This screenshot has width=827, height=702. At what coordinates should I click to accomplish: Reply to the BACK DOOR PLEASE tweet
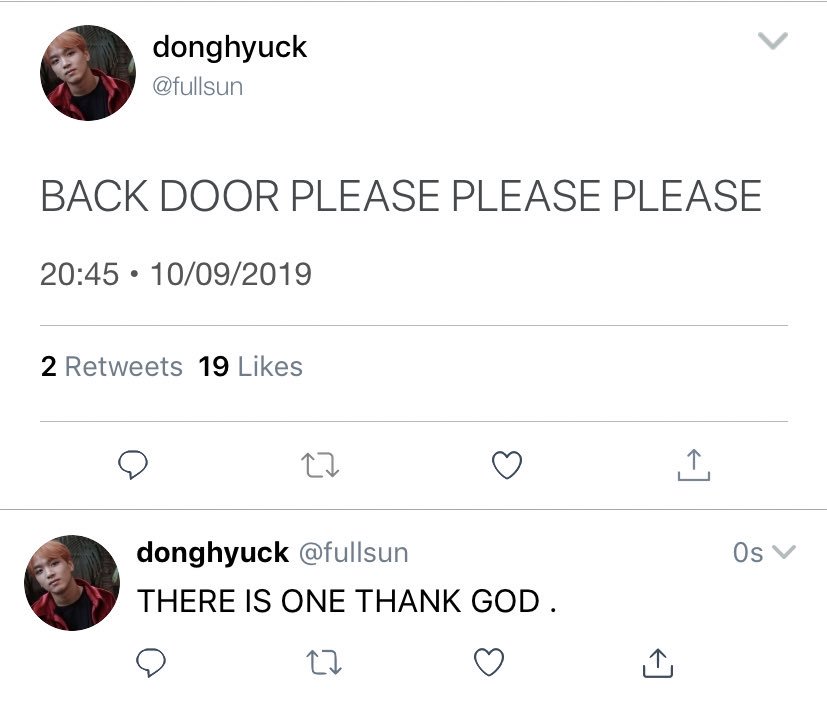click(132, 464)
